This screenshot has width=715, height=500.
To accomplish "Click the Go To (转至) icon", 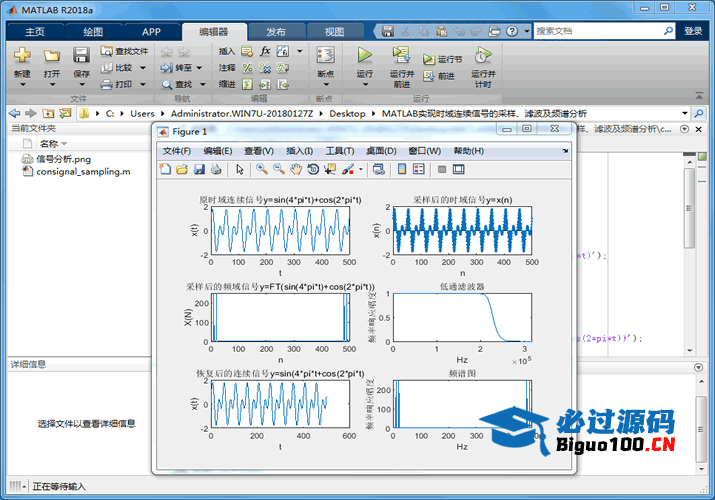I will tap(166, 68).
